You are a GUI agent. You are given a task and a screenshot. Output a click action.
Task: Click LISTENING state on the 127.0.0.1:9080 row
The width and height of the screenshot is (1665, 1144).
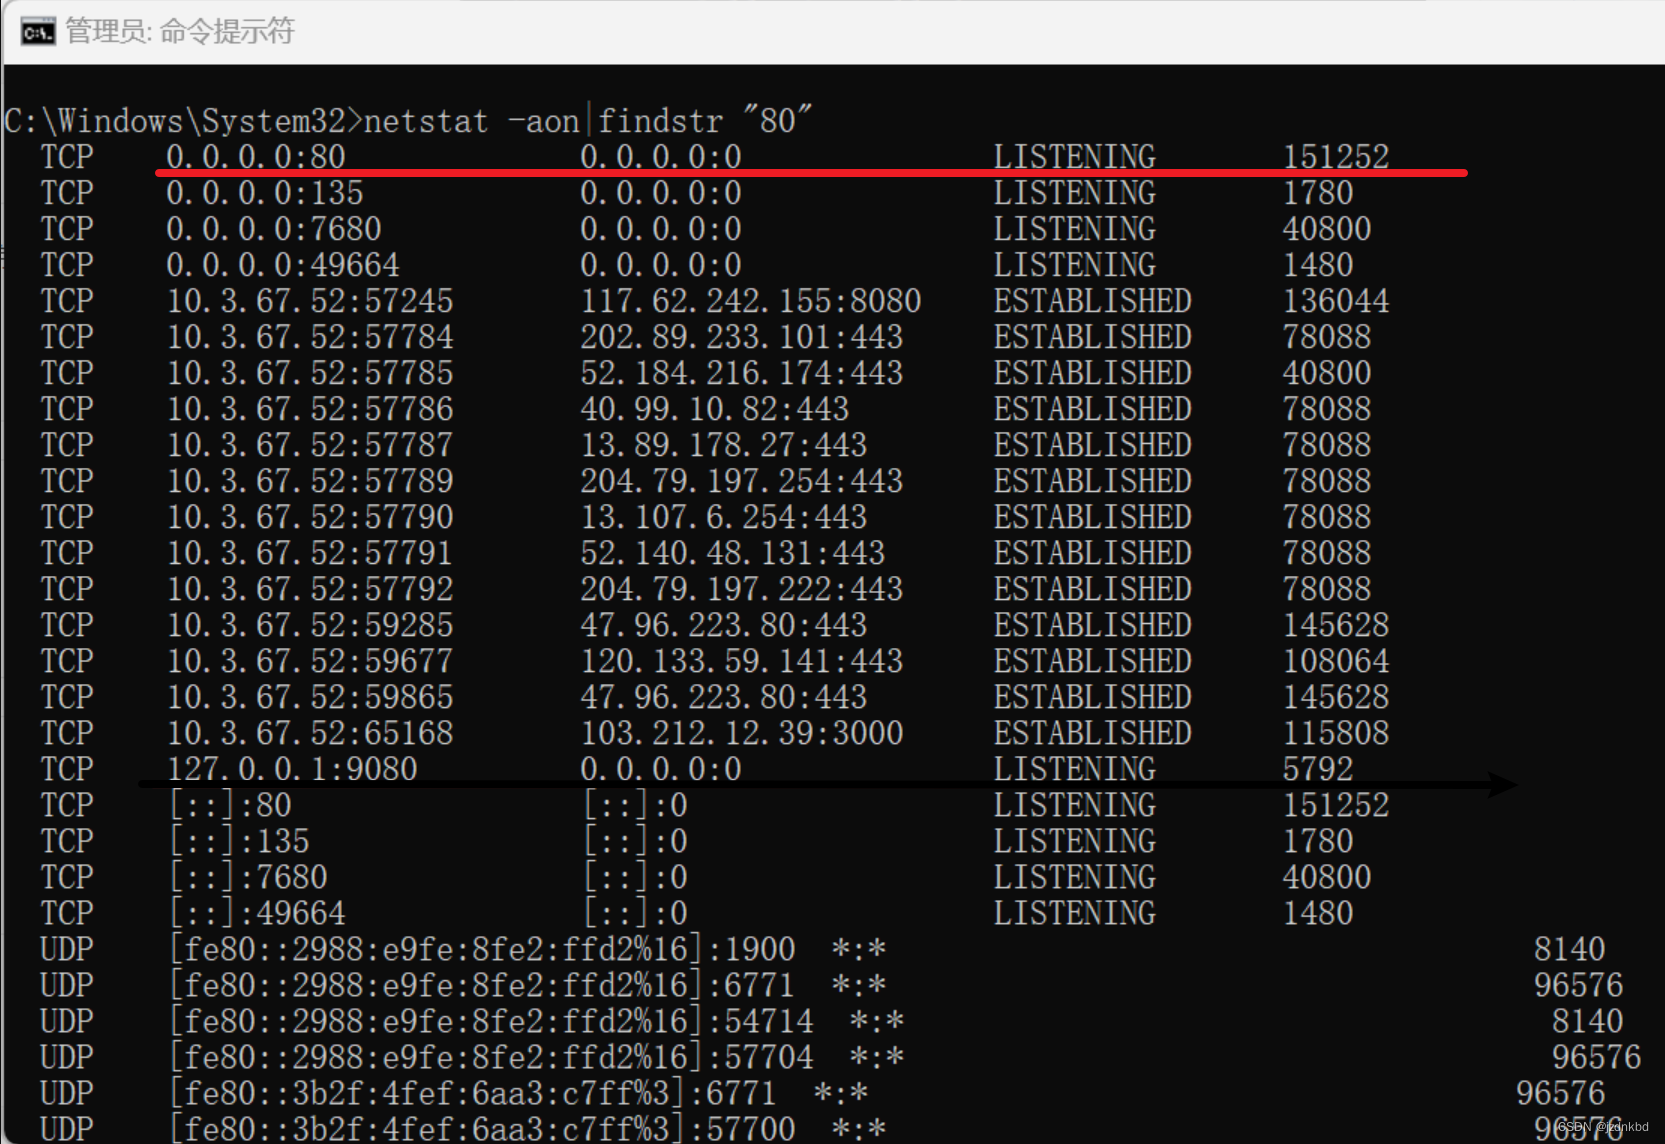pos(1074,769)
